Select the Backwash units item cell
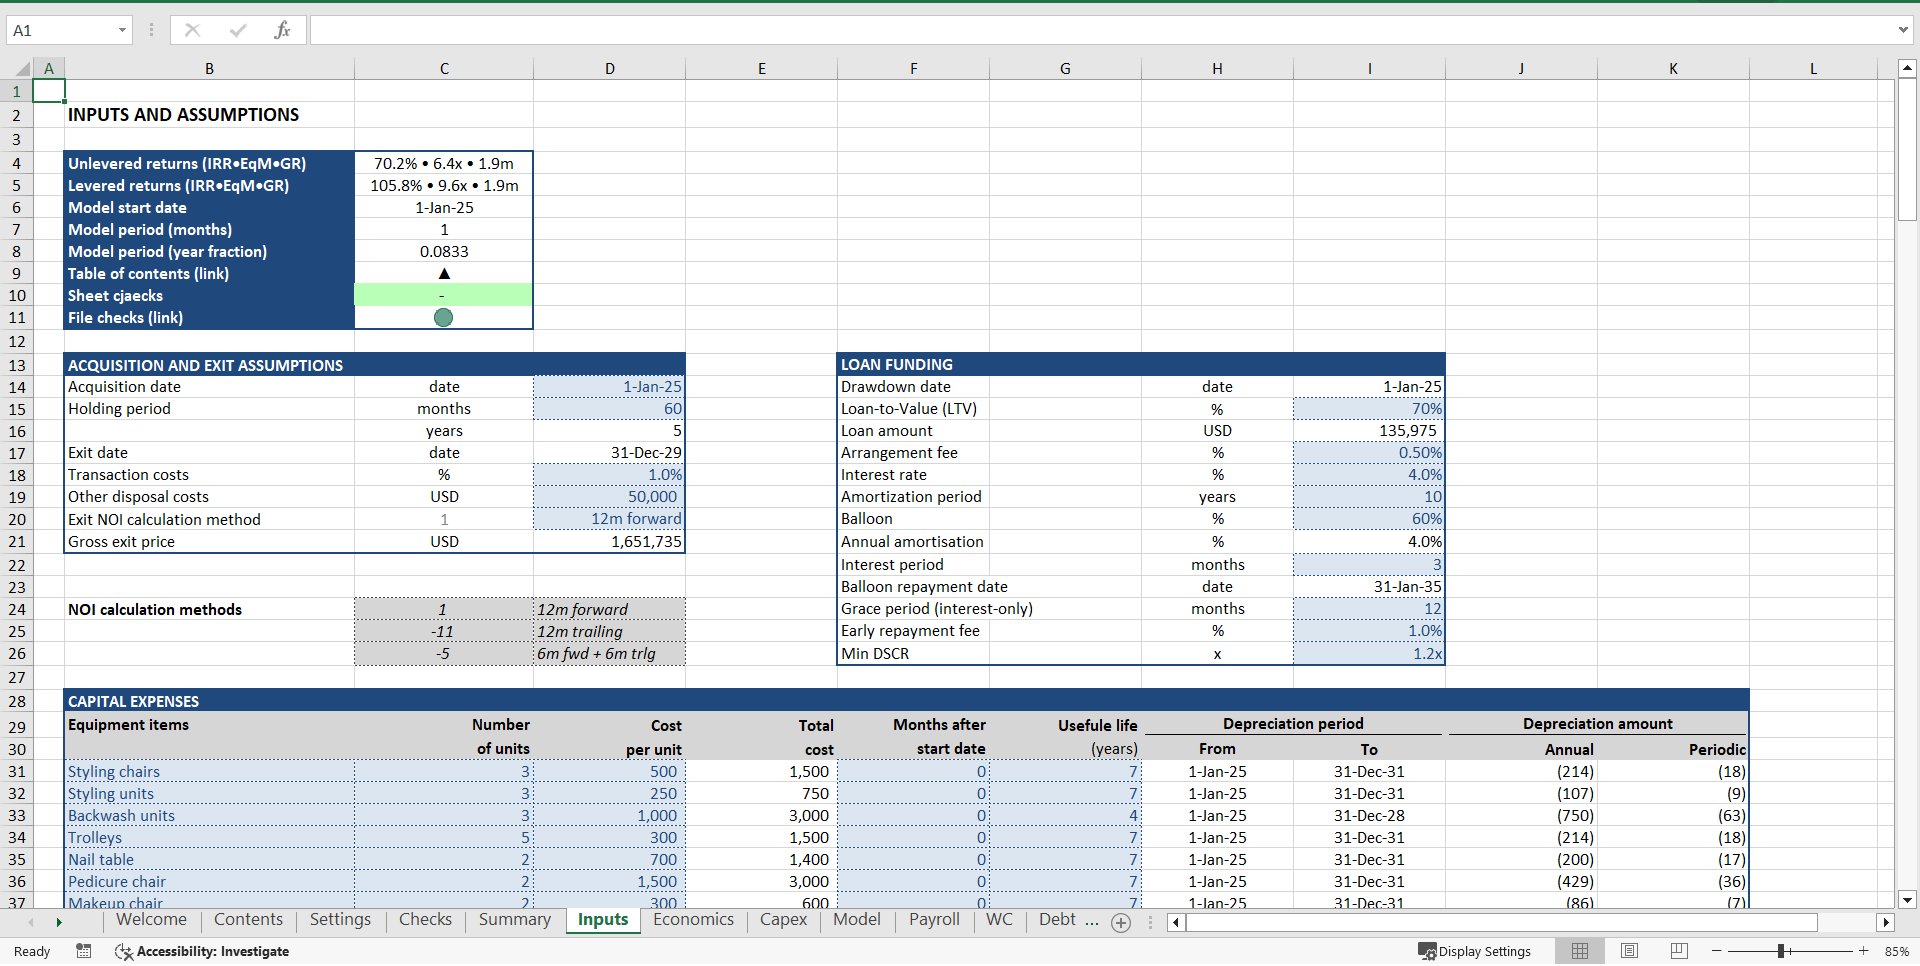 pos(209,816)
